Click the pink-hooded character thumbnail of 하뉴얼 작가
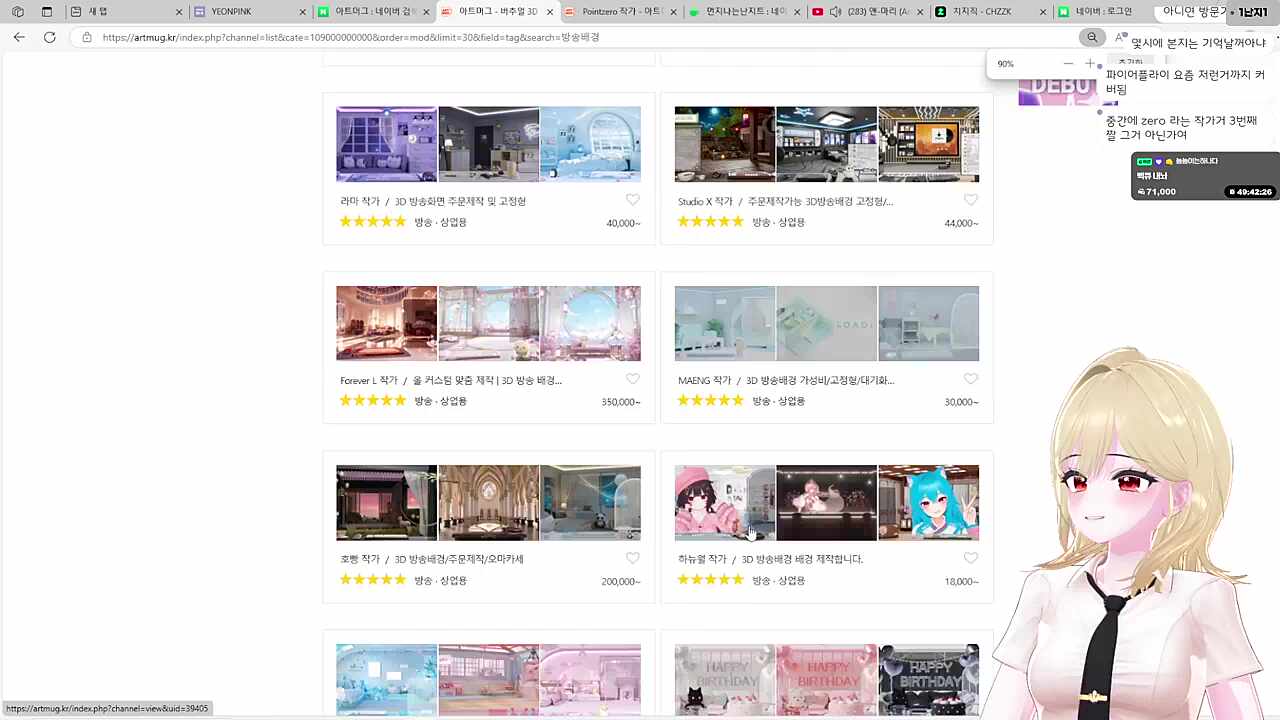The height and width of the screenshot is (720, 1280). point(725,502)
